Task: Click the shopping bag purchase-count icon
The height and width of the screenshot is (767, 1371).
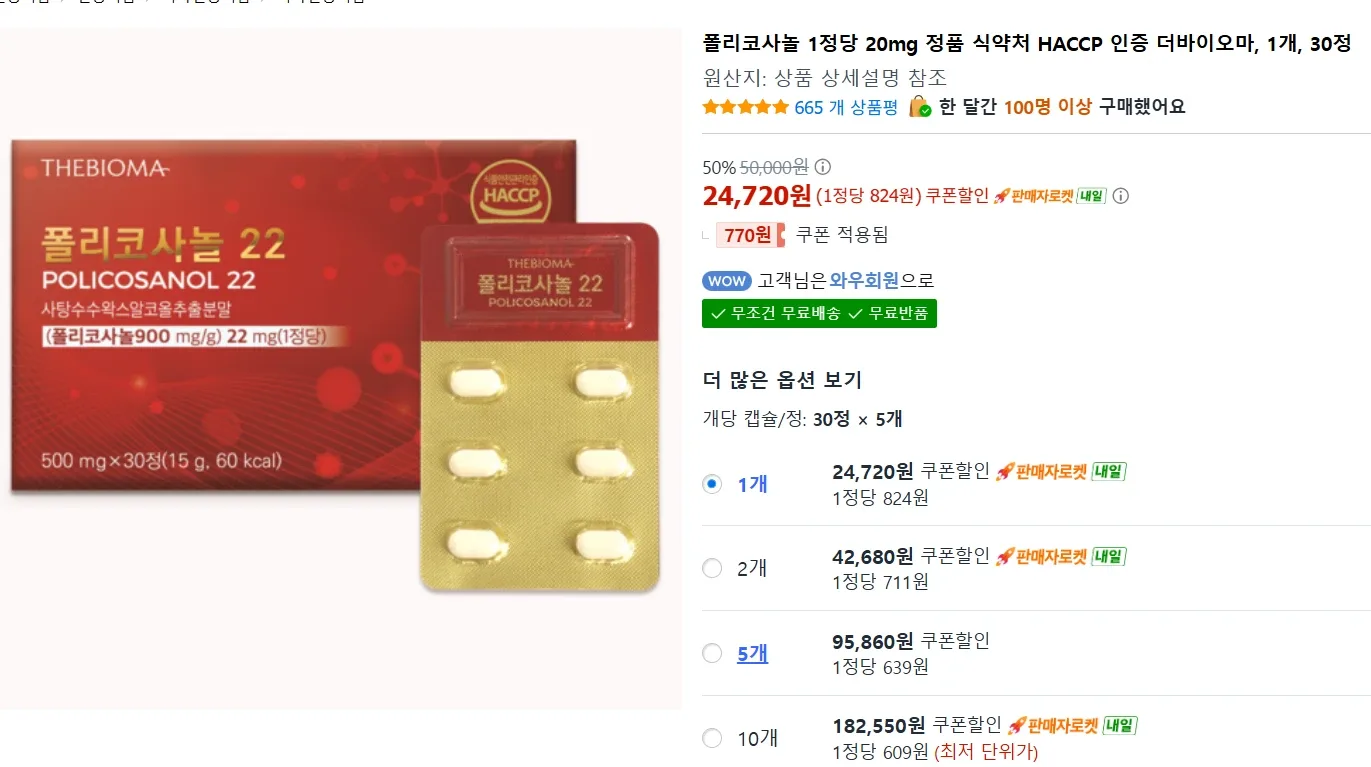Action: point(920,107)
